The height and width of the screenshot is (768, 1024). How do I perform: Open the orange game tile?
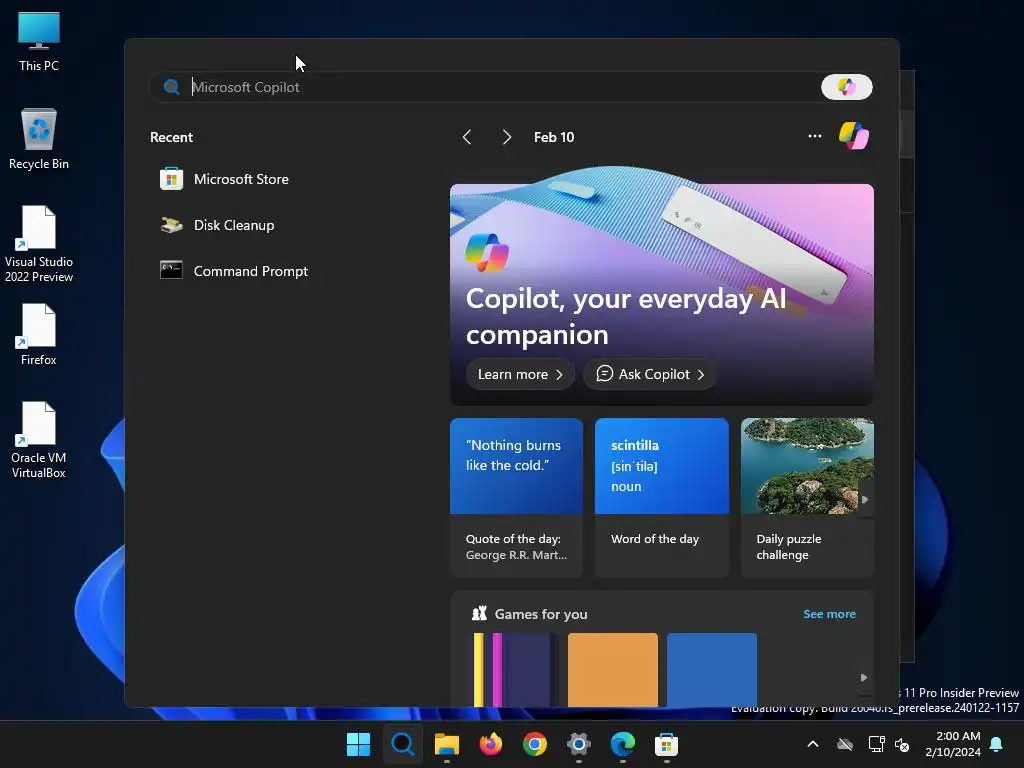[613, 669]
